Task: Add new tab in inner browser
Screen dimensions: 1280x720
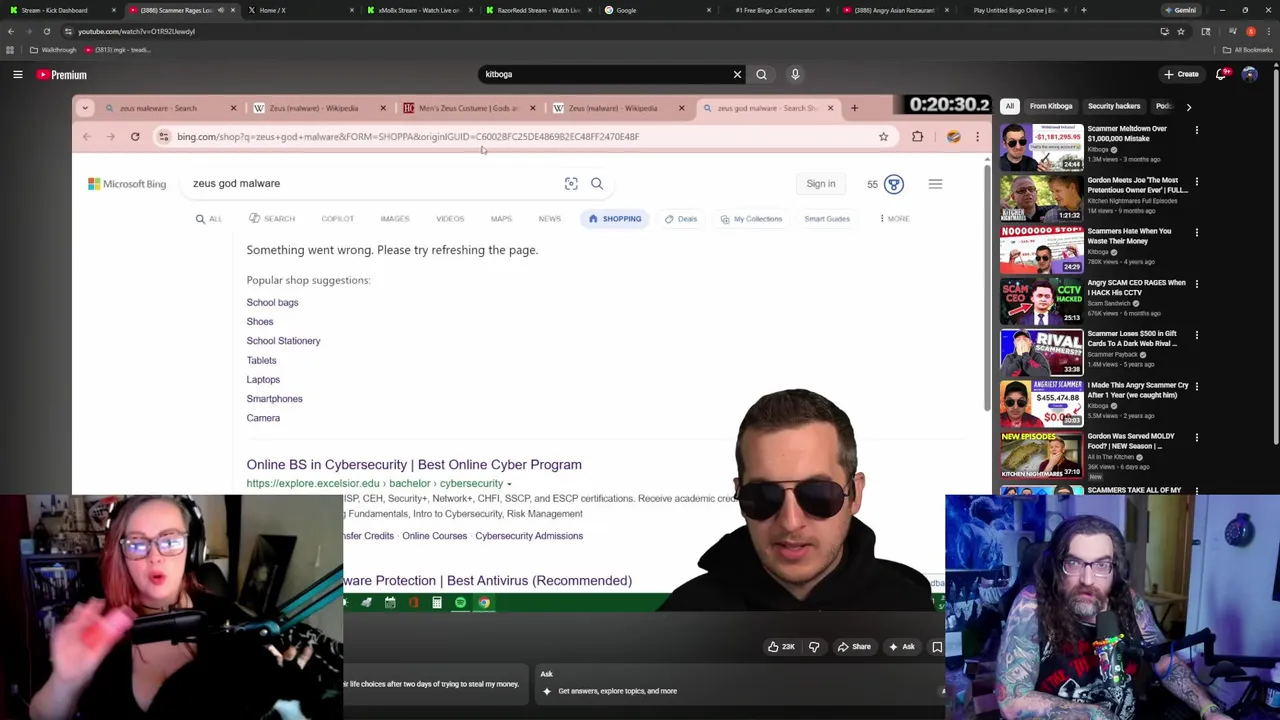Action: coord(854,108)
